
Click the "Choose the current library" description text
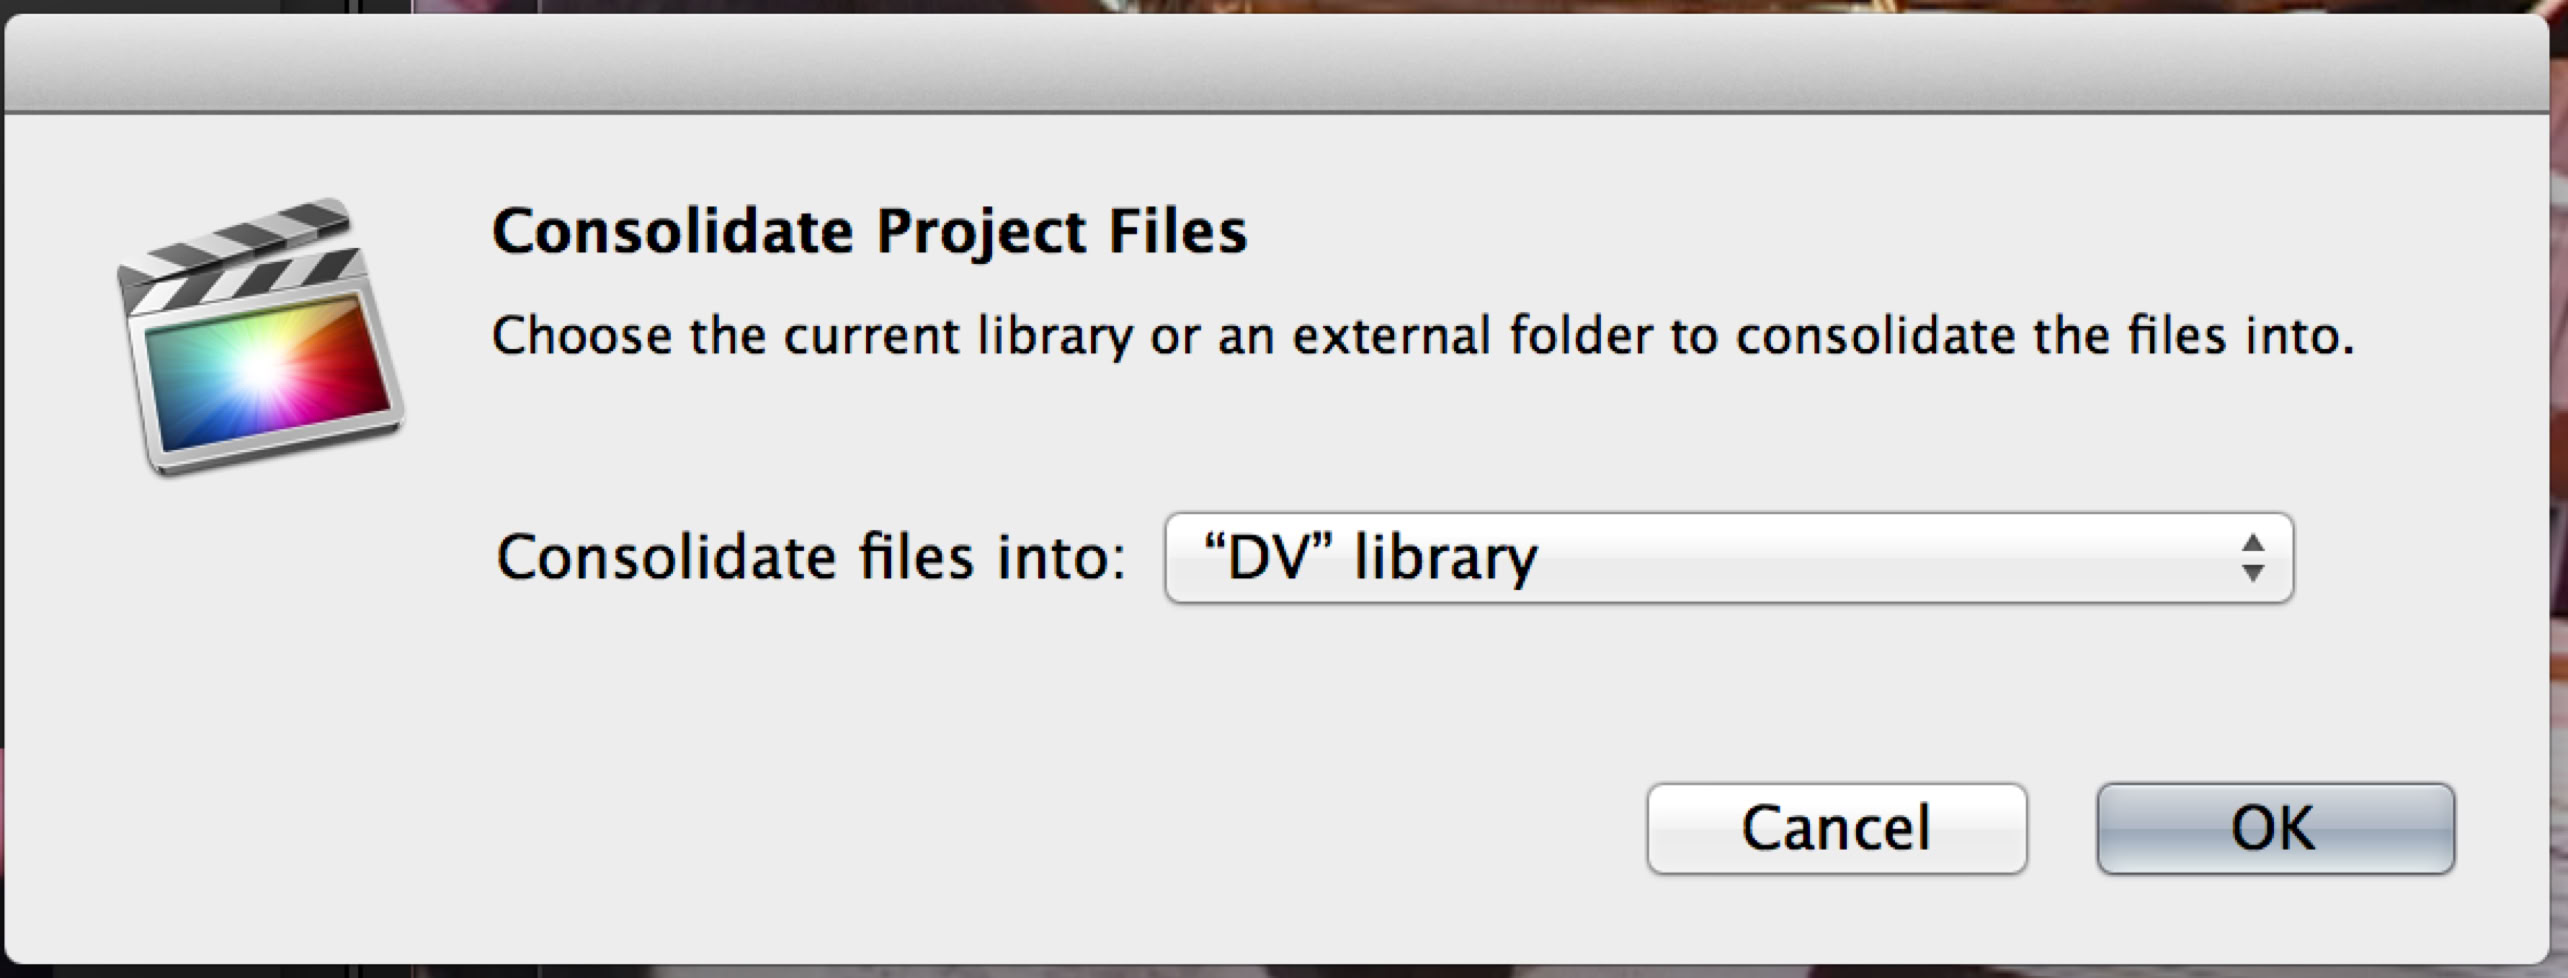pyautogui.click(x=812, y=336)
